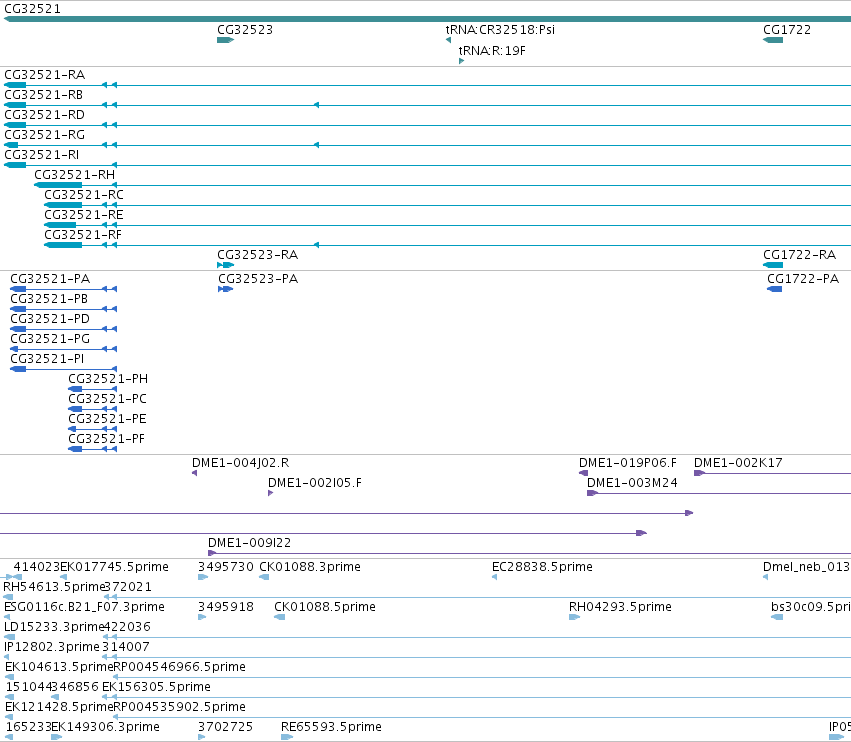Open EST RH04293.5prime
Viewport: 851px width, 742px height.
pos(620,606)
